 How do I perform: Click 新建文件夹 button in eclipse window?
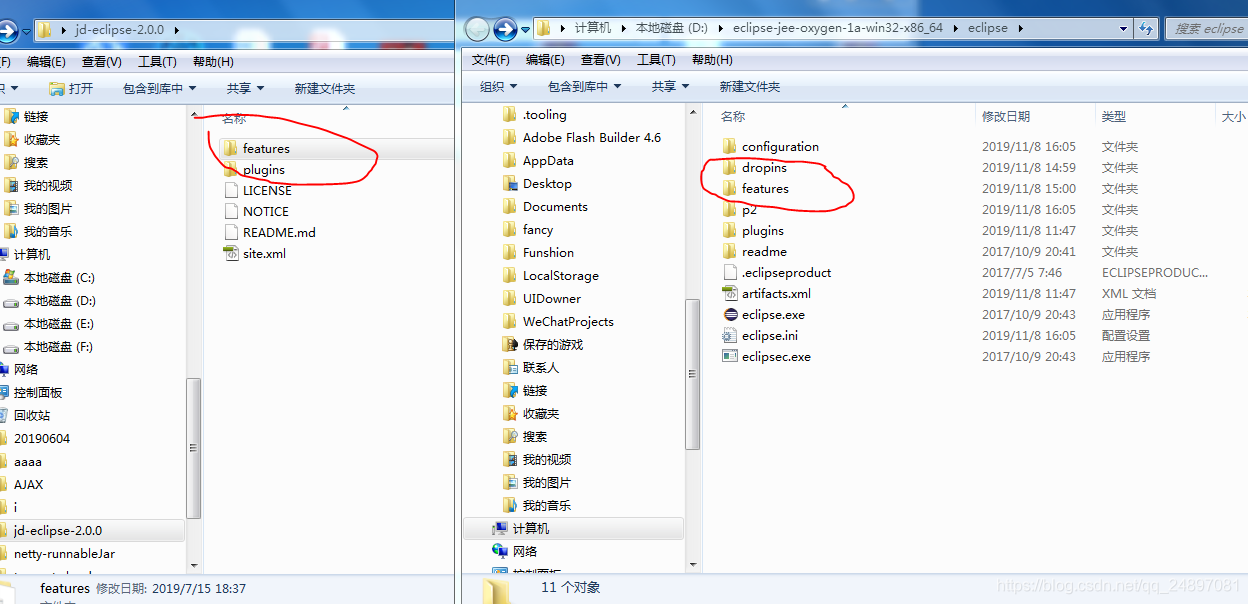coord(750,87)
